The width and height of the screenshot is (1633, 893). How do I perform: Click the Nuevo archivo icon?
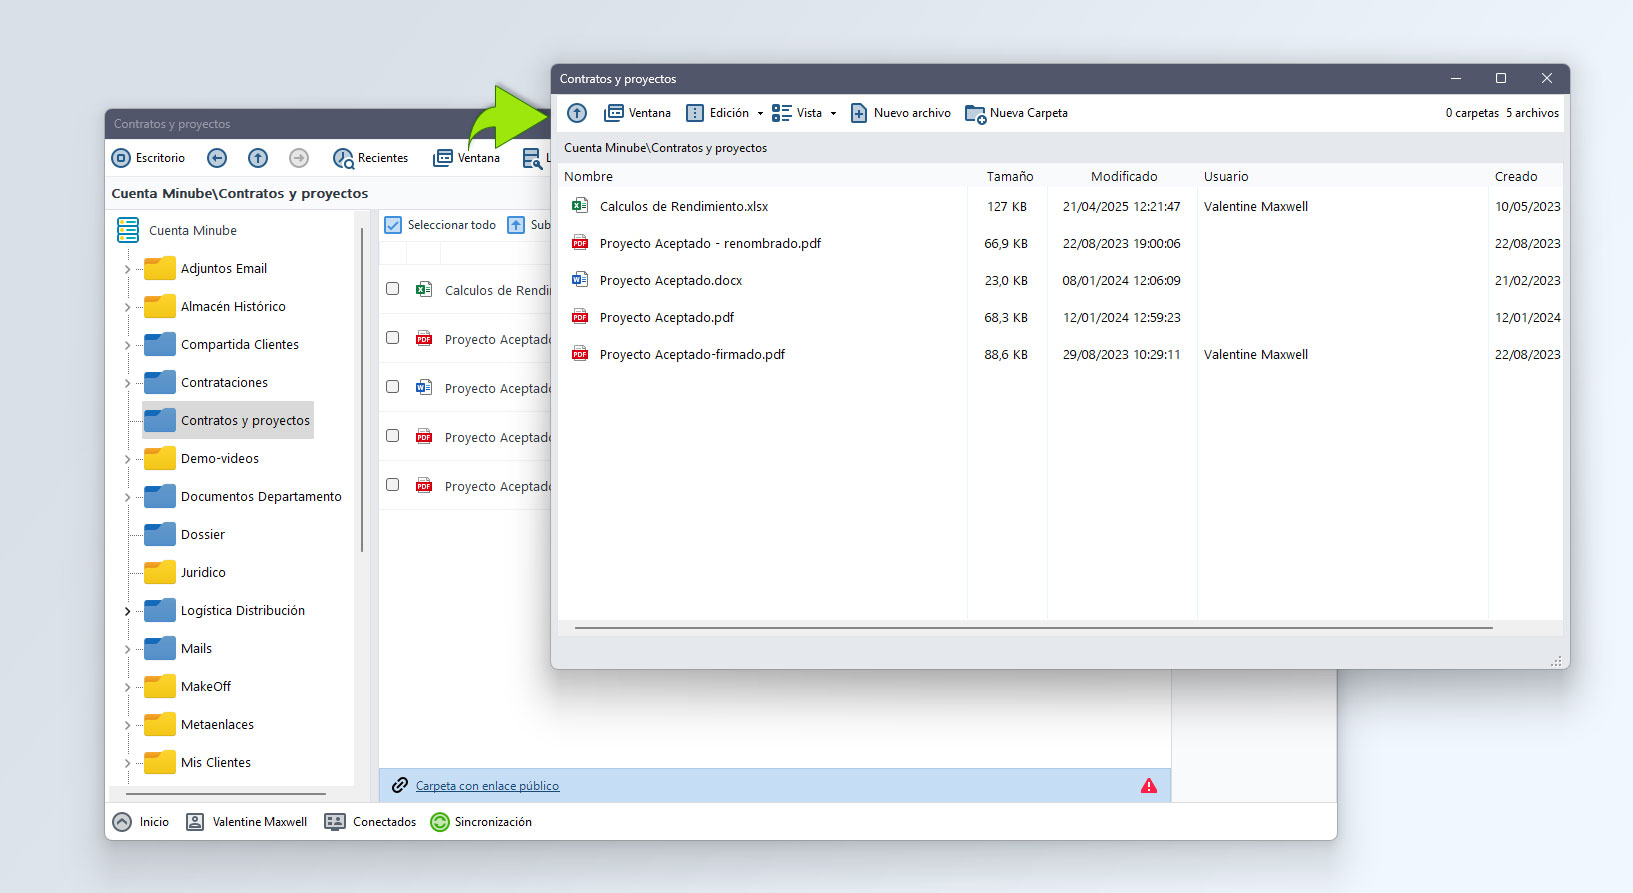tap(859, 113)
